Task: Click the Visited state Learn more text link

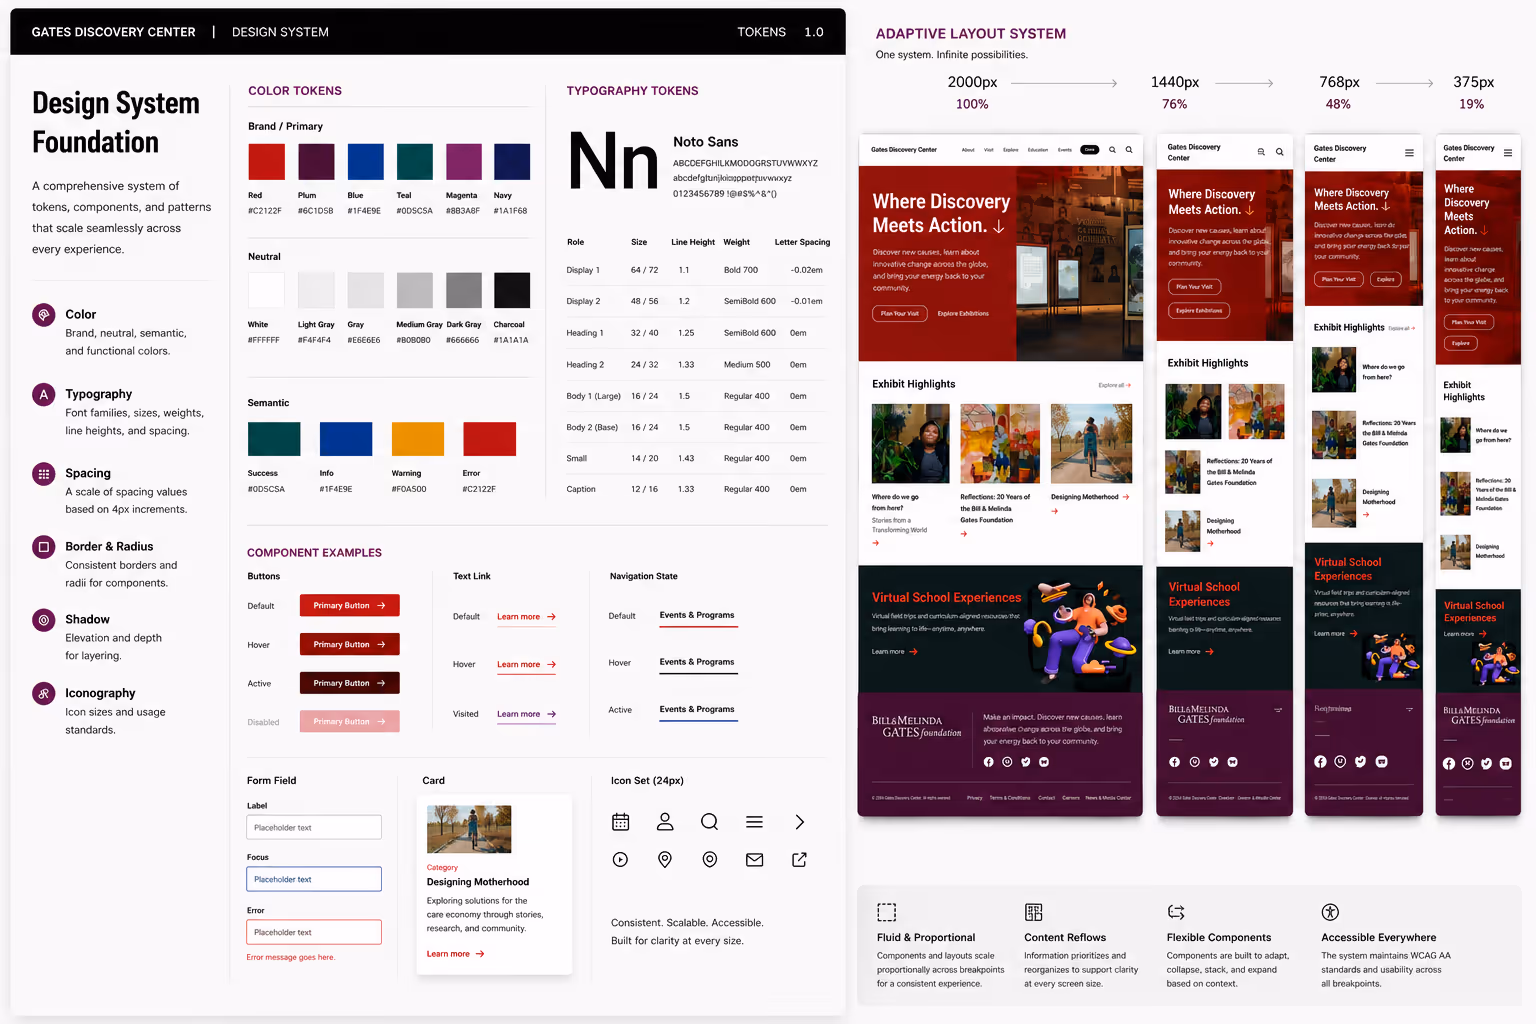Action: point(527,714)
